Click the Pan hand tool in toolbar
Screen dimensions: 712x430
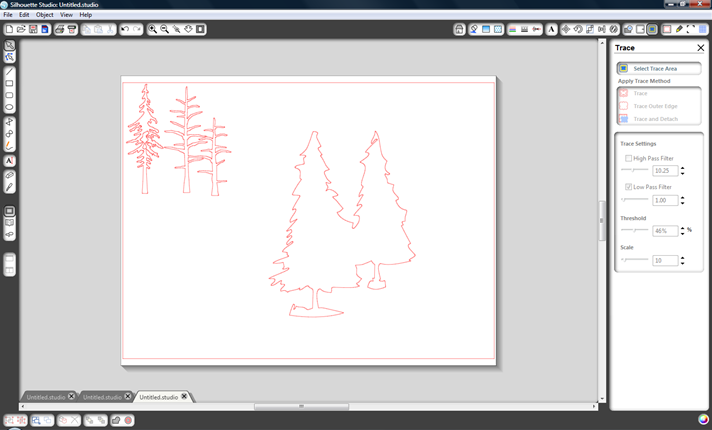(188, 29)
